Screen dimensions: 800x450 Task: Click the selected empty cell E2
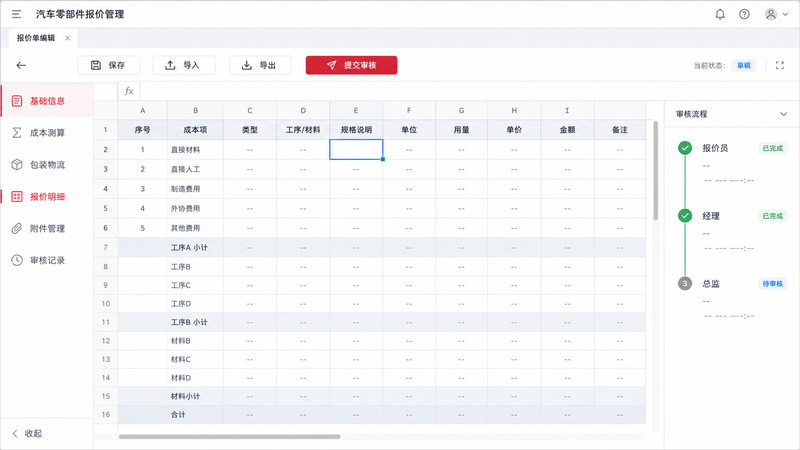[x=356, y=149]
